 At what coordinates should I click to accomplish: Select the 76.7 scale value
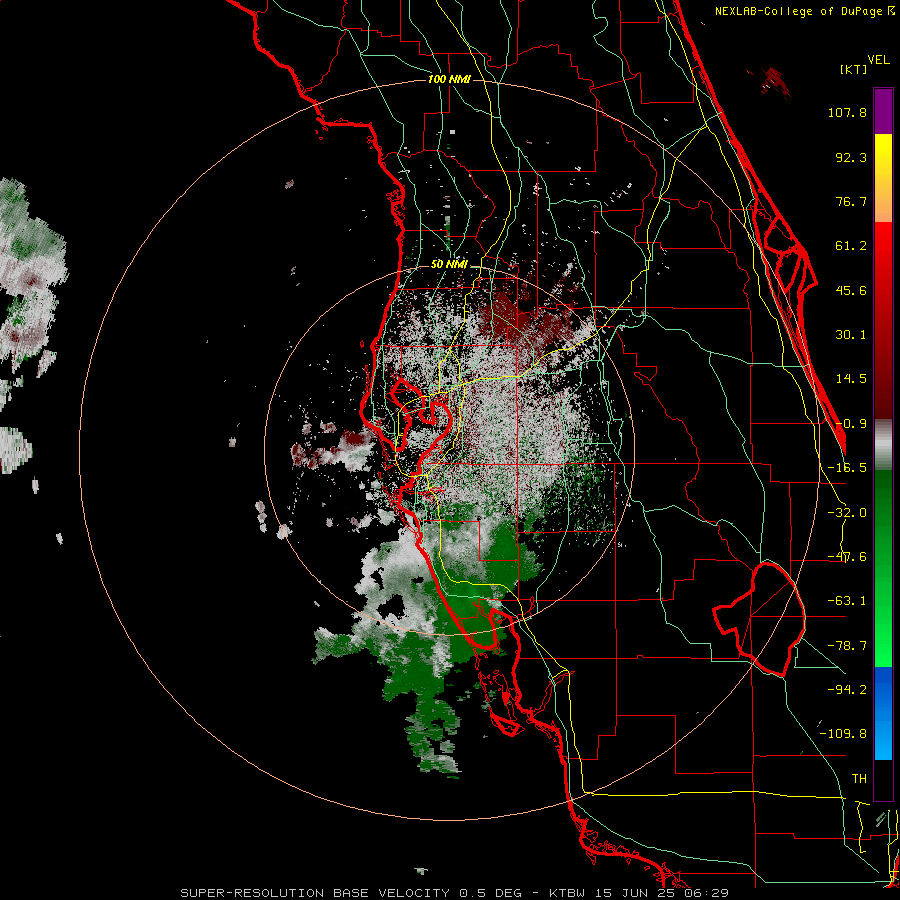click(851, 201)
